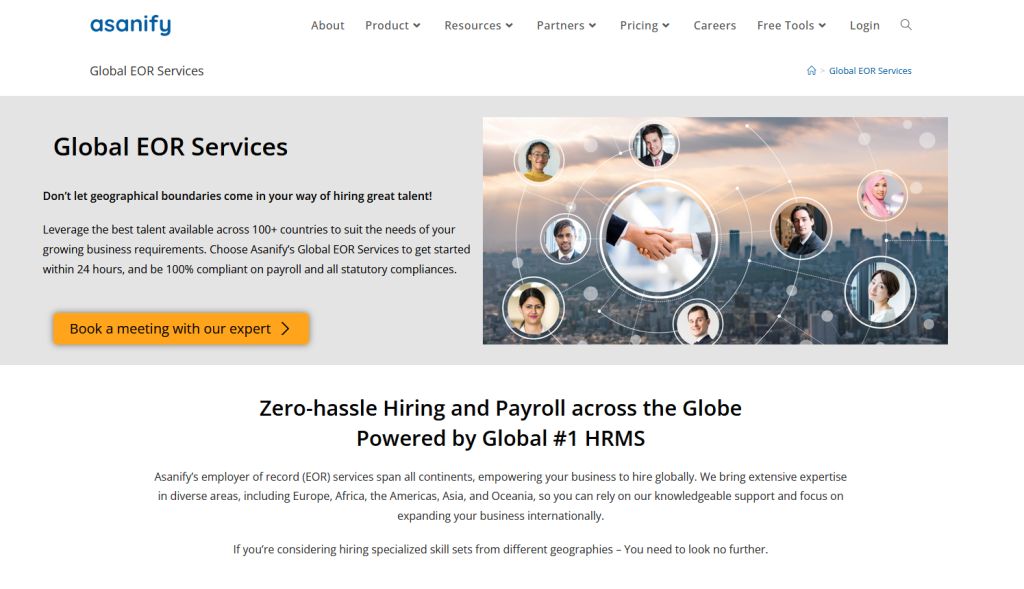Click the woman in pink hijab portrait
This screenshot has height=589, width=1024.
pyautogui.click(x=882, y=195)
